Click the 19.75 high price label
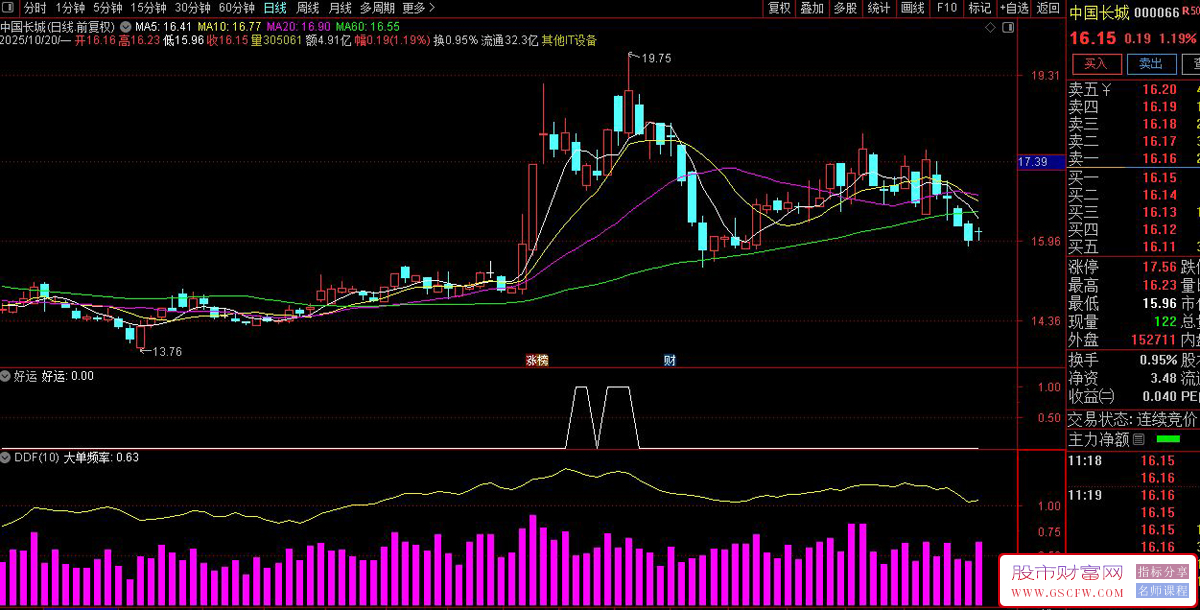Viewport: 1200px width, 610px height. tap(656, 59)
